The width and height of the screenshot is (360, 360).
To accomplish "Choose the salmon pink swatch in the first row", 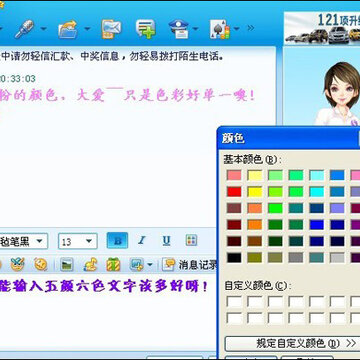I will coord(234,175).
